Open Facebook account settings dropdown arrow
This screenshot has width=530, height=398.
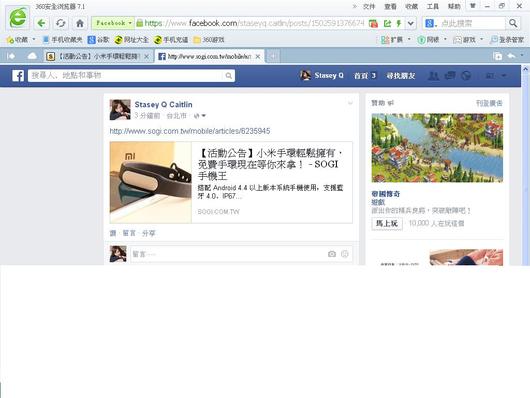pos(504,76)
